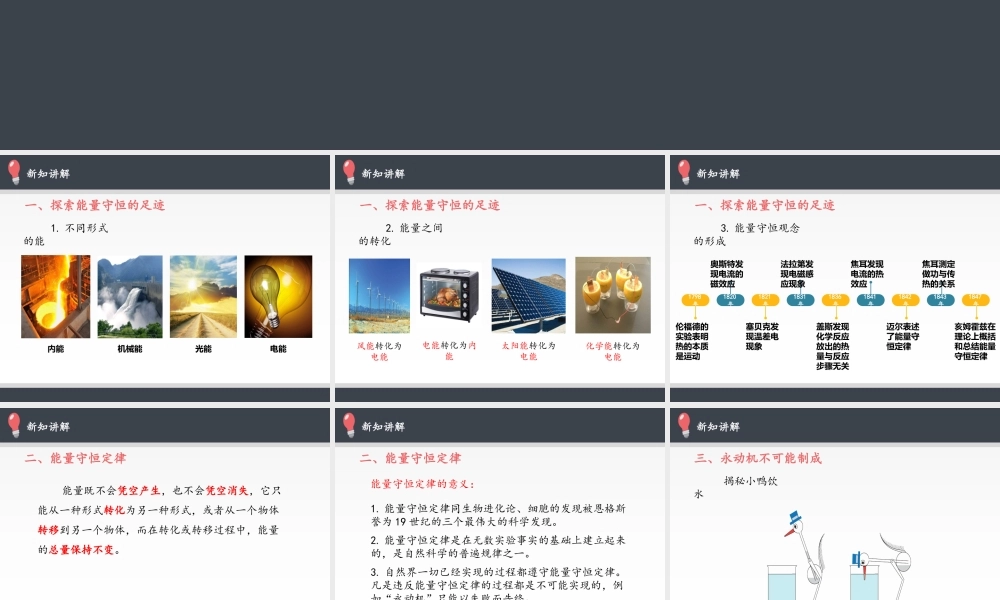
Task: Click the sunlit road image labeled 光能
Action: [x=204, y=295]
